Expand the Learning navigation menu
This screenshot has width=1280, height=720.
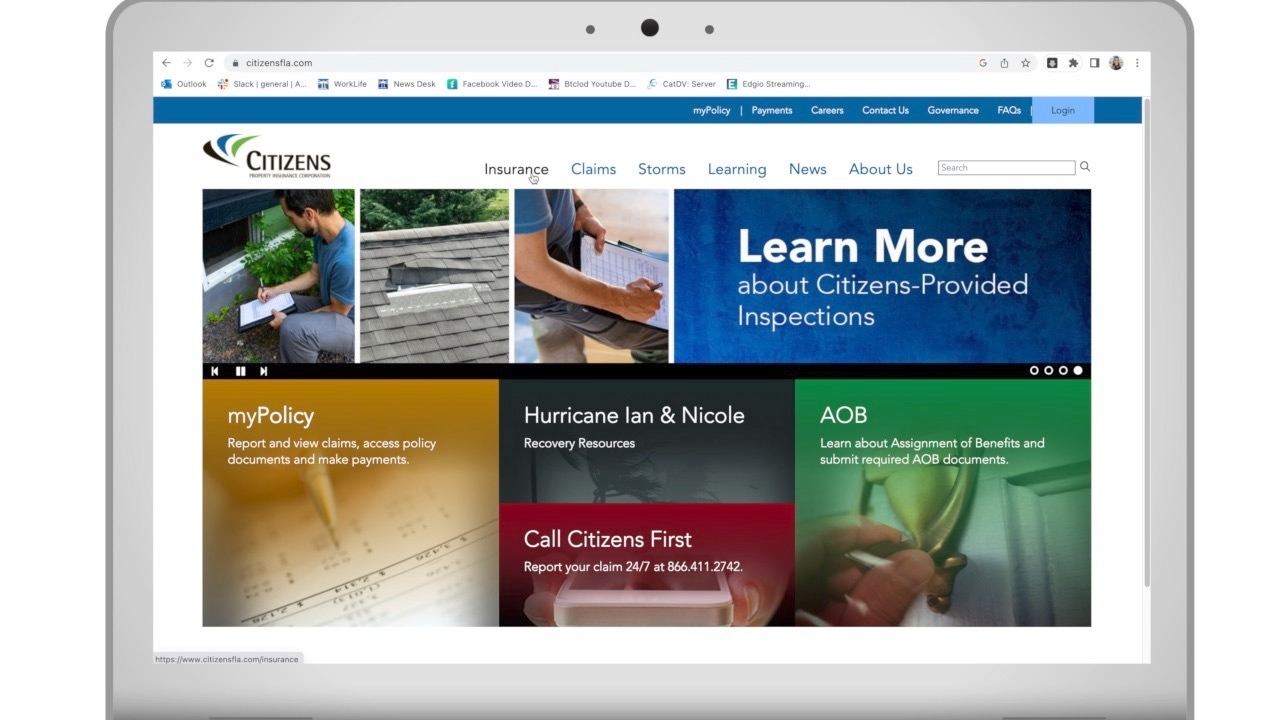pos(736,169)
